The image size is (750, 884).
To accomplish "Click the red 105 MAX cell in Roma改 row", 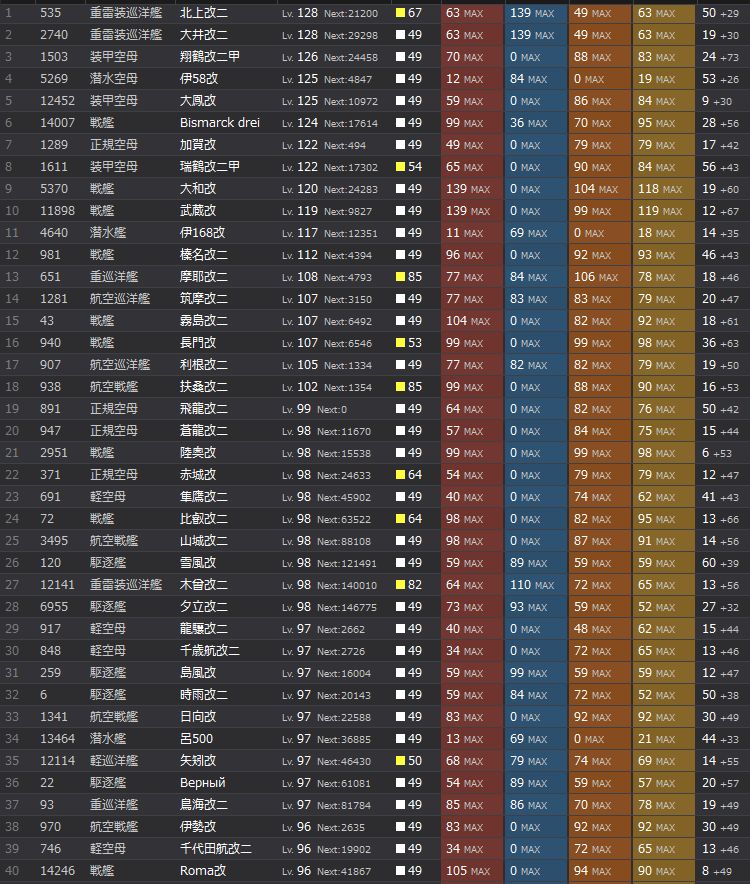I will point(471,870).
